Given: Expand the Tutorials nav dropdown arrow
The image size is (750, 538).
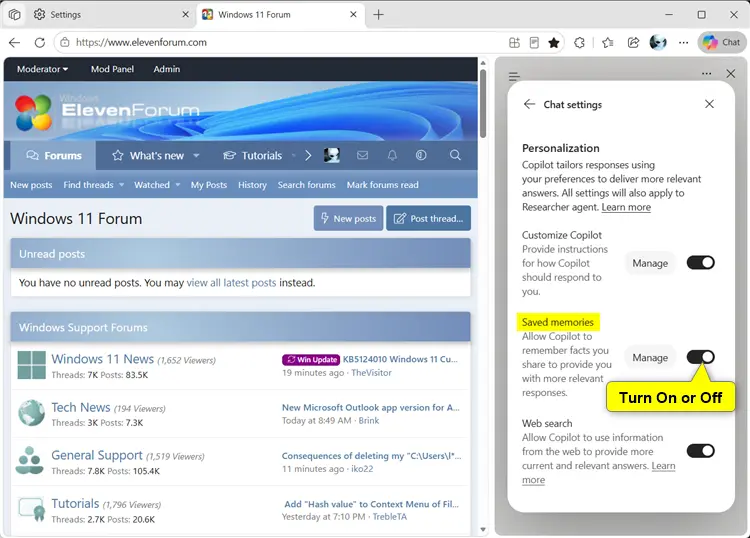Looking at the screenshot, I should [294, 156].
